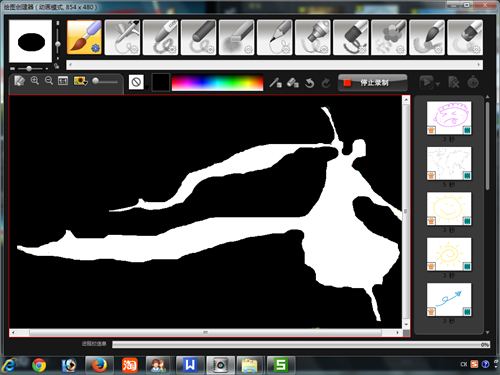Select the Chalk smudge tool

coord(236,37)
